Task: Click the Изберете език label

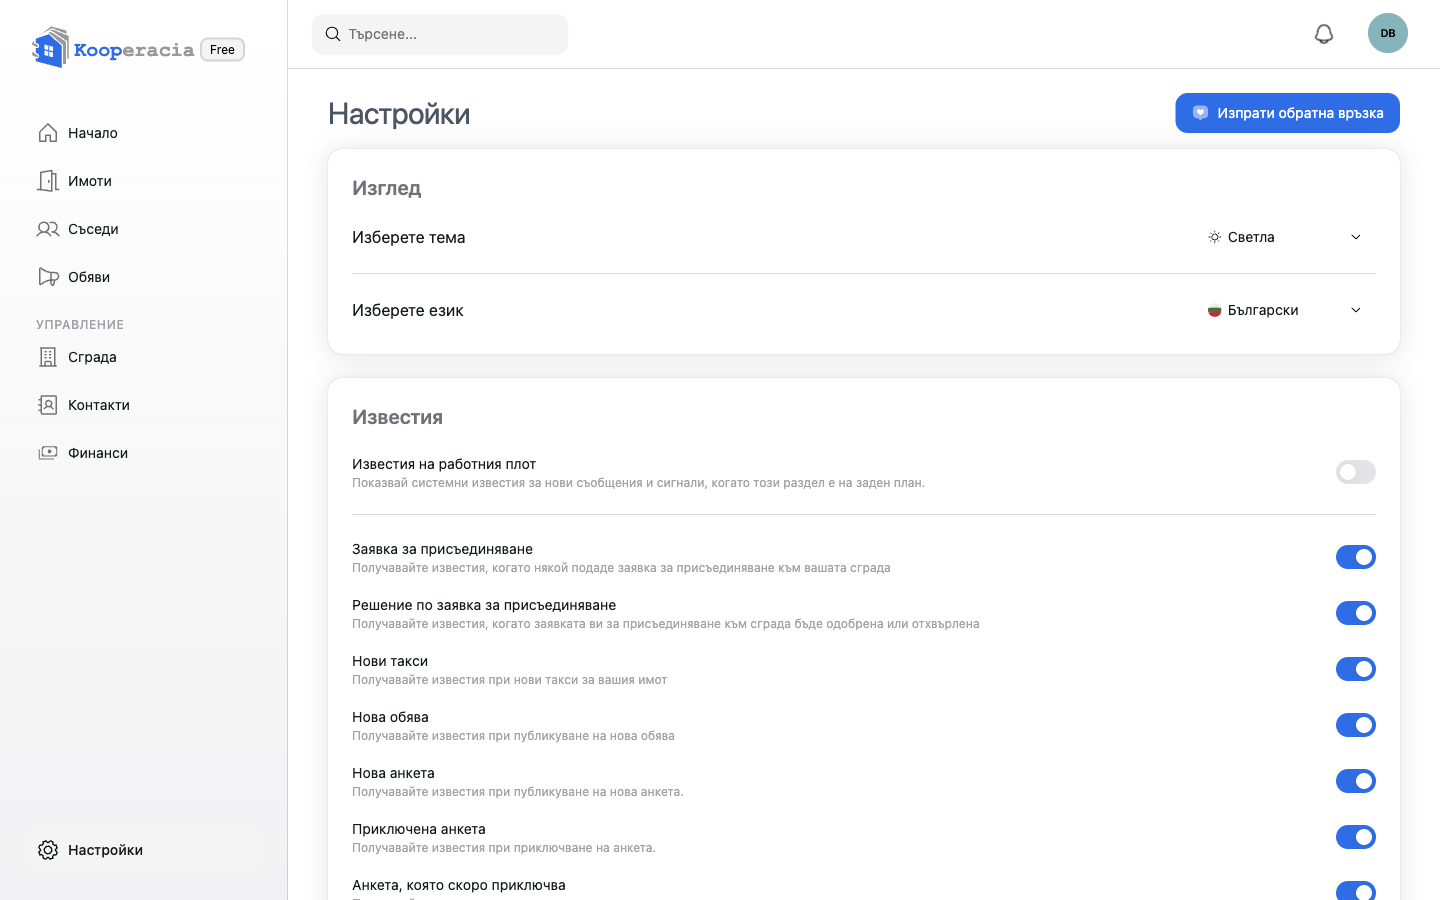Action: pos(407,310)
